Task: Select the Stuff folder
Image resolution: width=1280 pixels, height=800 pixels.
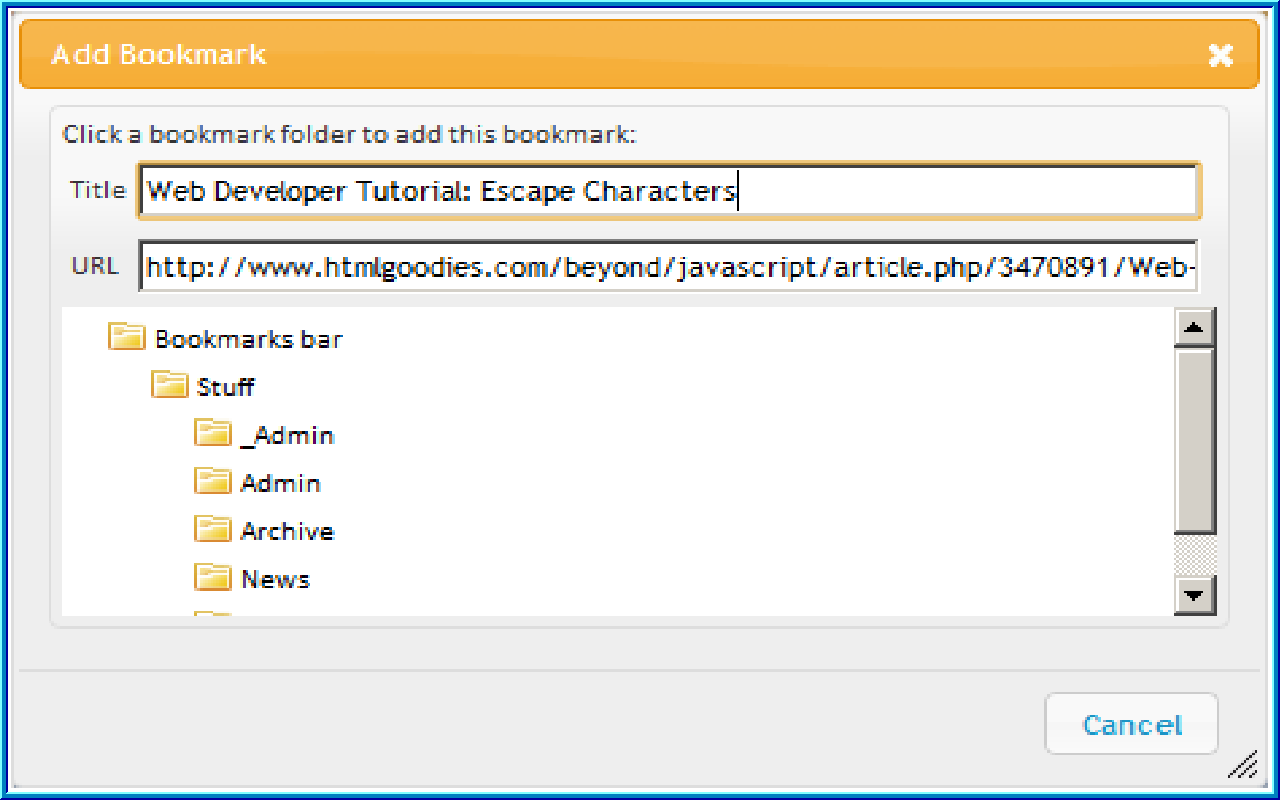Action: [x=226, y=386]
